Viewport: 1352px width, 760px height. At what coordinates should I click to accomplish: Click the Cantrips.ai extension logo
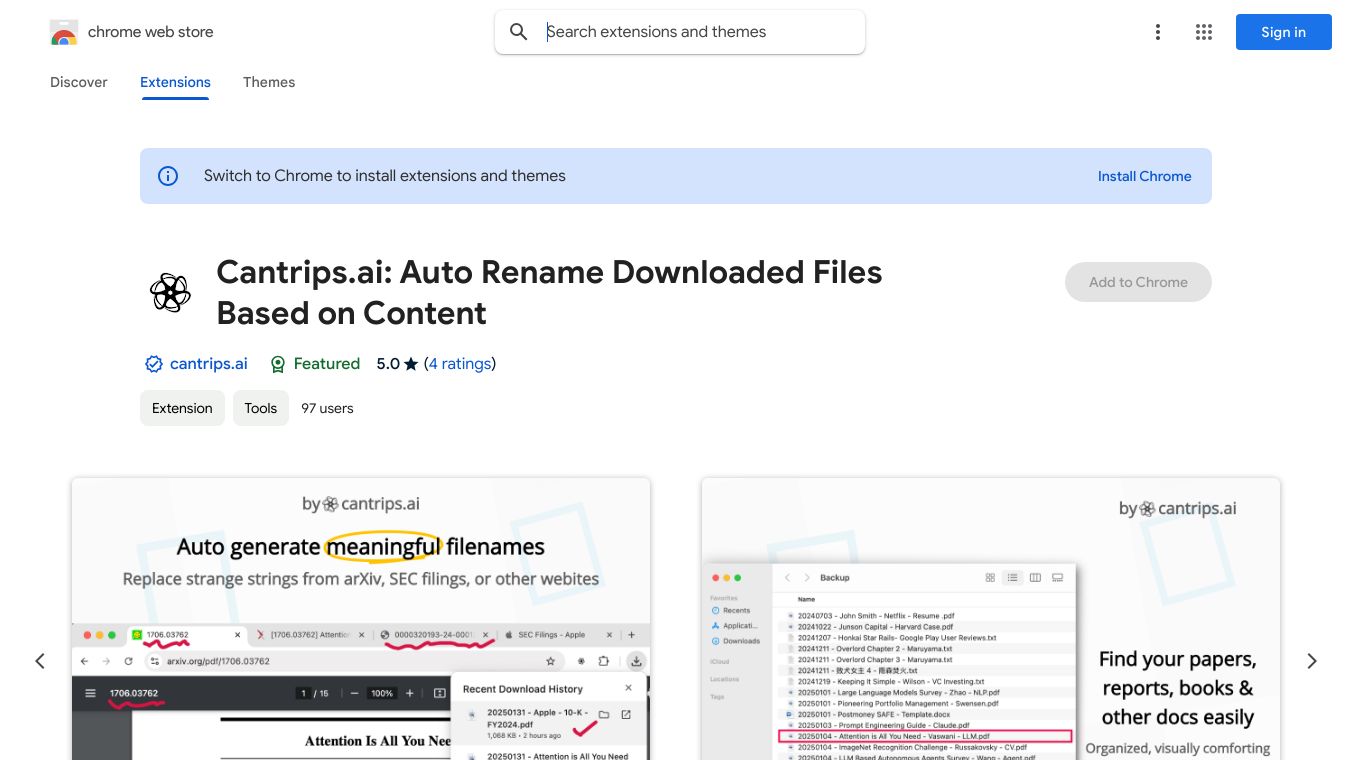[170, 293]
